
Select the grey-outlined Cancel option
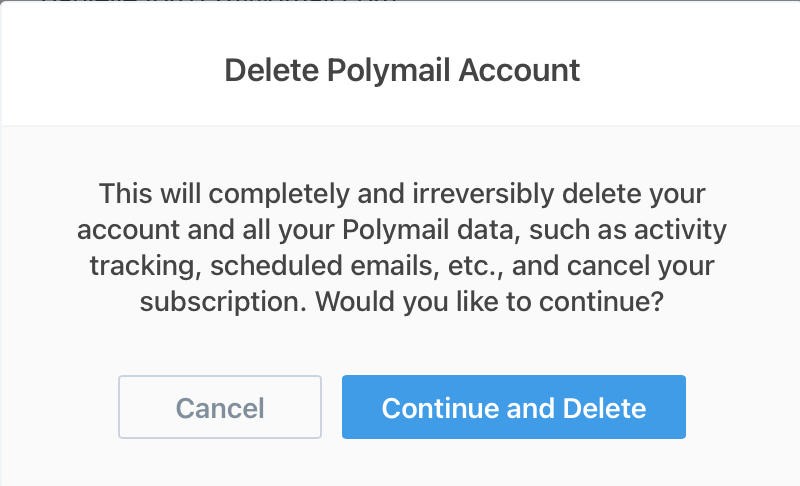point(220,407)
